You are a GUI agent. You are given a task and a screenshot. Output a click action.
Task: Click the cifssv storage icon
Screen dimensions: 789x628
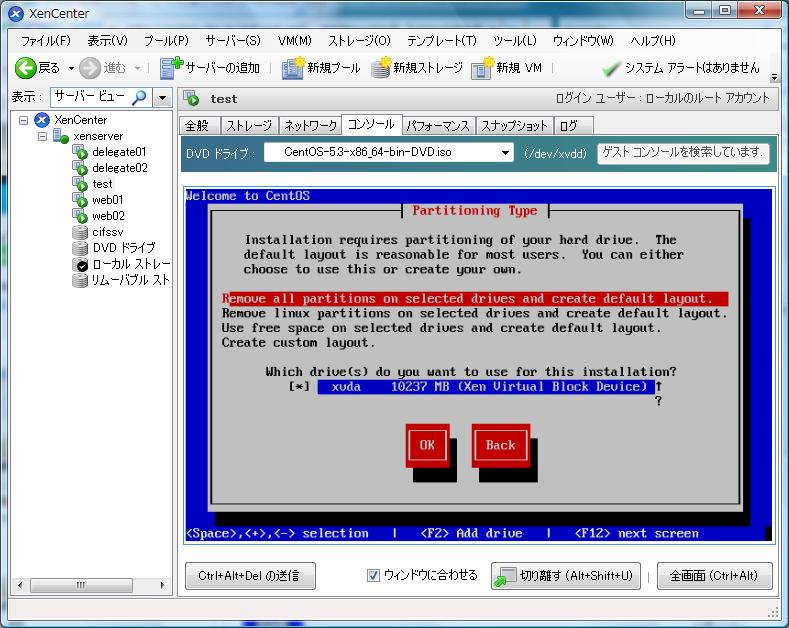pyautogui.click(x=80, y=232)
